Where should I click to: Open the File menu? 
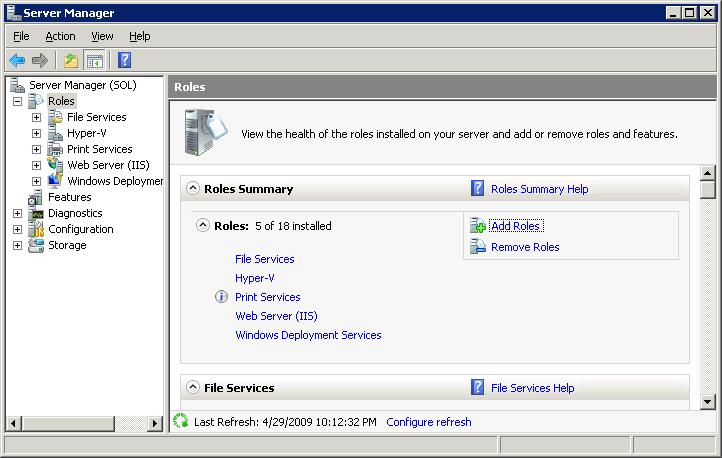tap(21, 36)
